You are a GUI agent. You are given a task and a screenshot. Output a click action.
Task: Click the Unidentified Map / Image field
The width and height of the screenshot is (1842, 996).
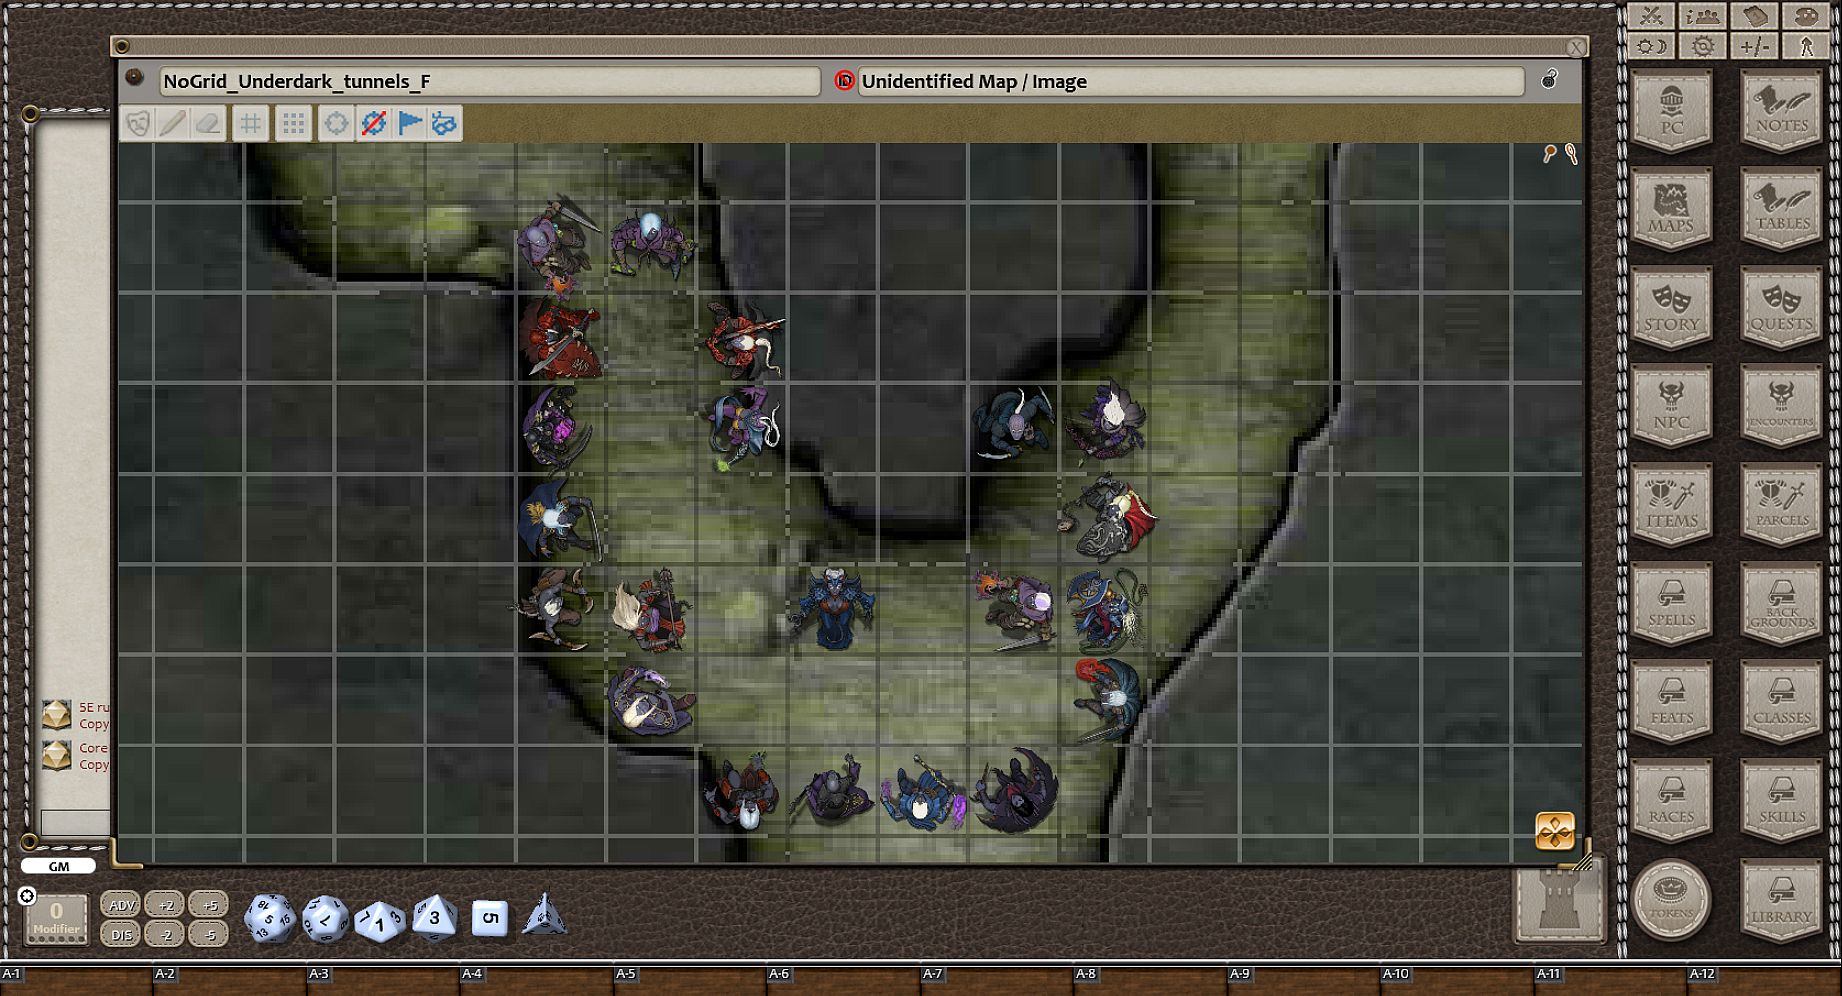[x=1191, y=82]
